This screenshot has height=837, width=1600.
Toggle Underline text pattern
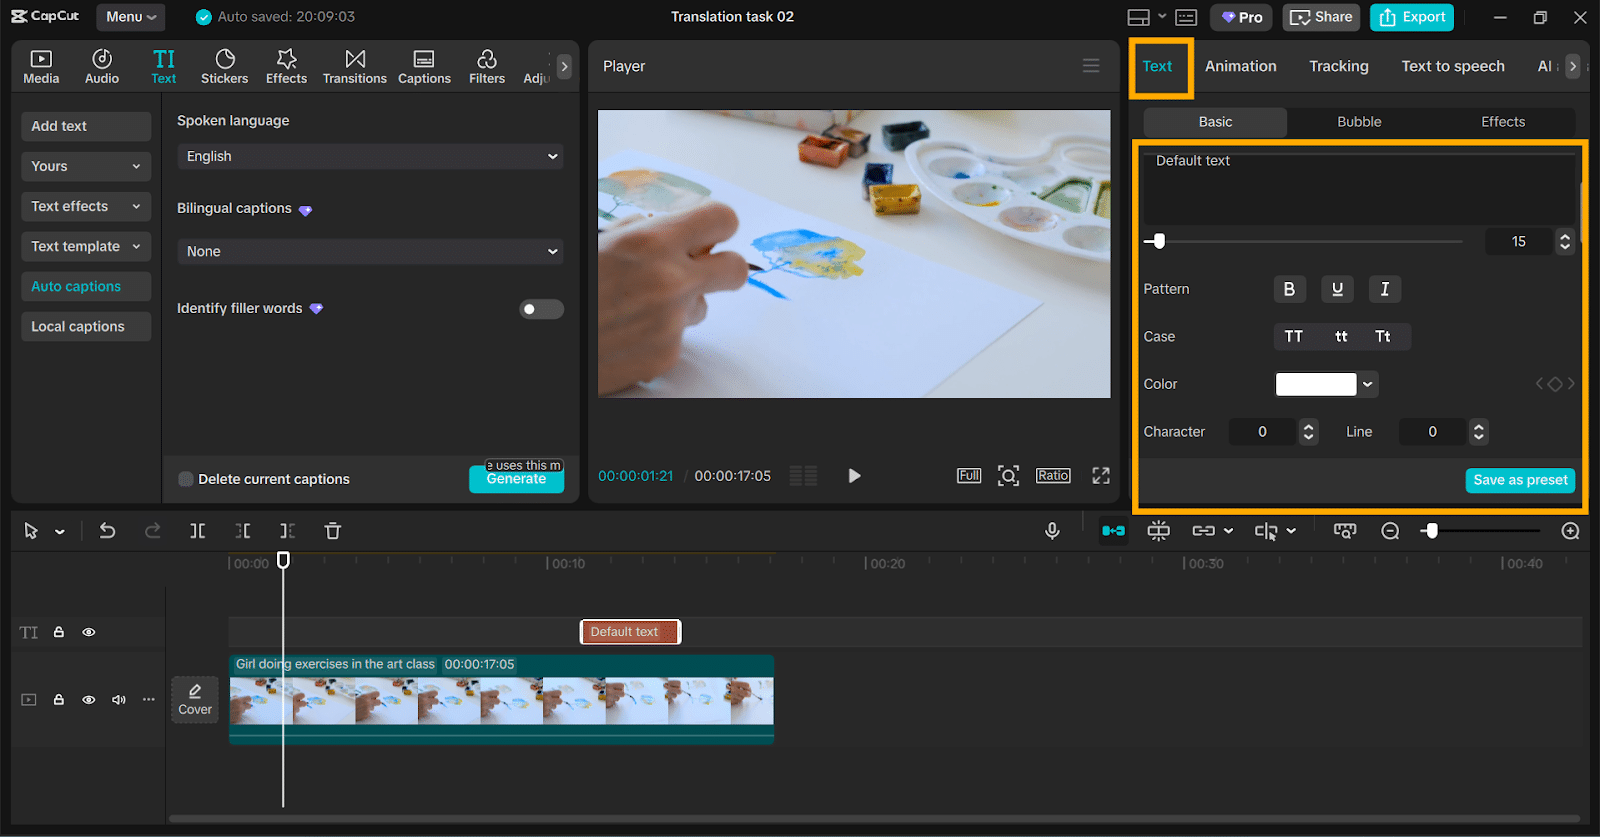pos(1337,289)
